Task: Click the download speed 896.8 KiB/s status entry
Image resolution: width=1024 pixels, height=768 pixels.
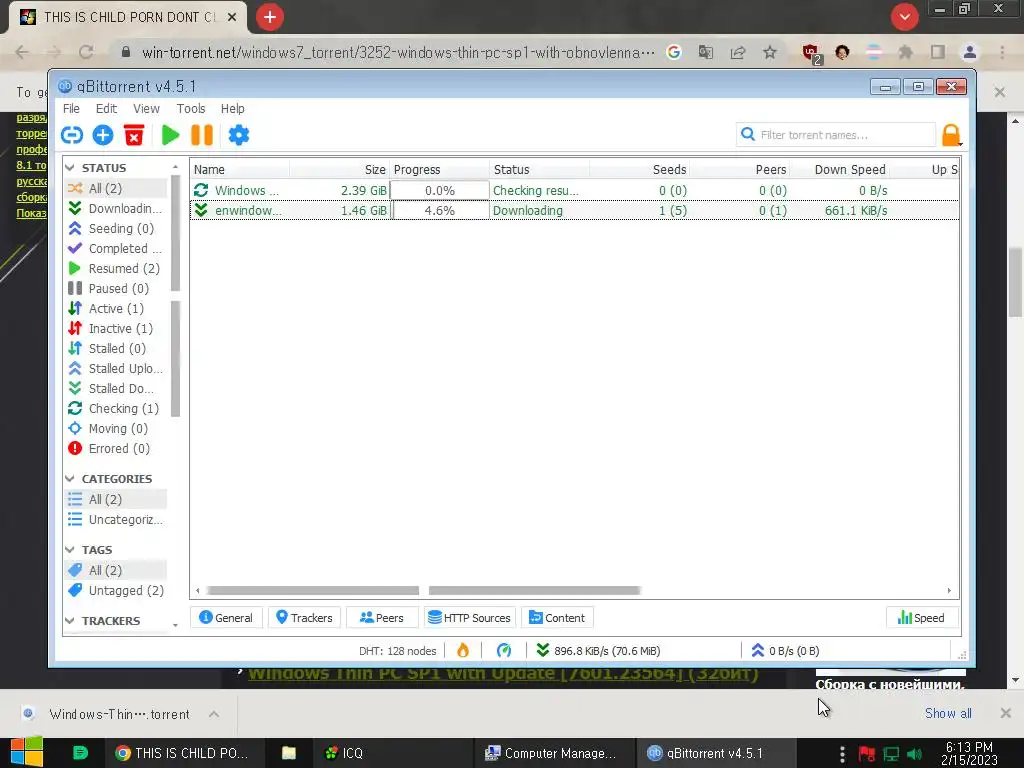Action: coord(598,650)
